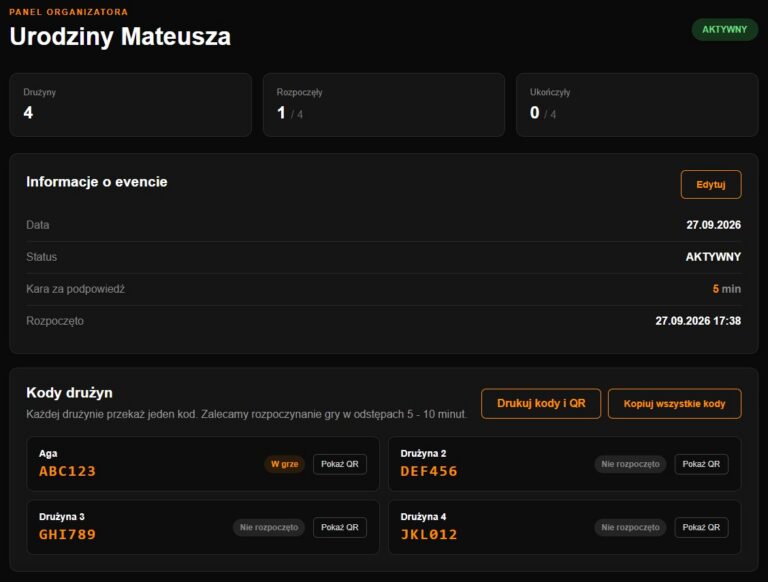Click the Edytuj button
The height and width of the screenshot is (582, 768).
click(711, 185)
